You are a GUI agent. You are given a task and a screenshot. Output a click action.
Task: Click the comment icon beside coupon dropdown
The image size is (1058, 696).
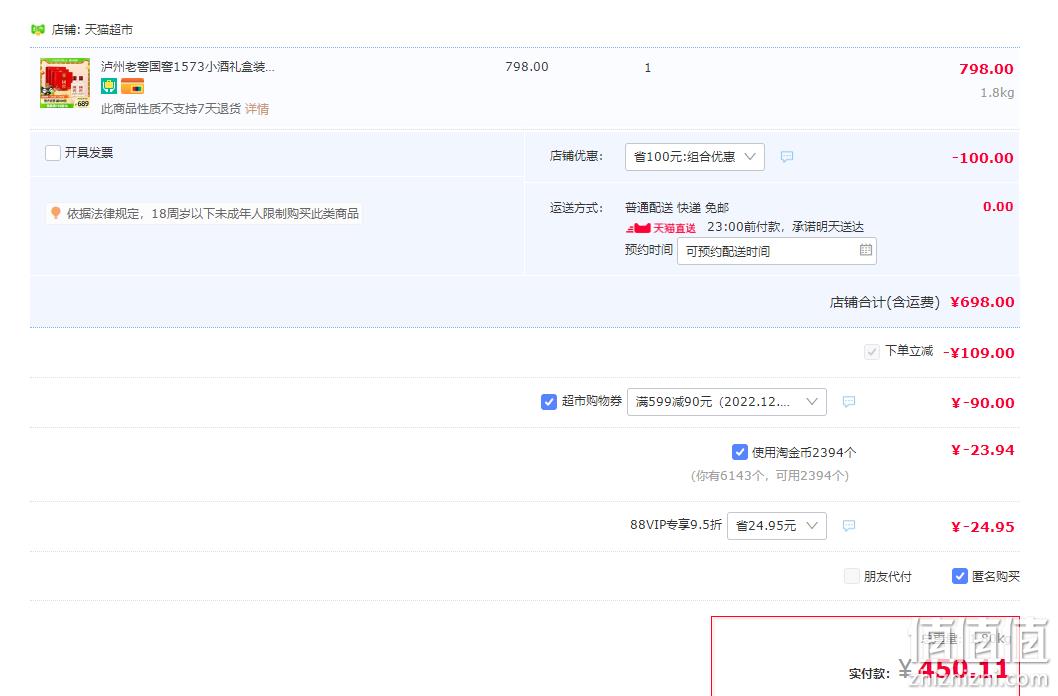pos(849,402)
